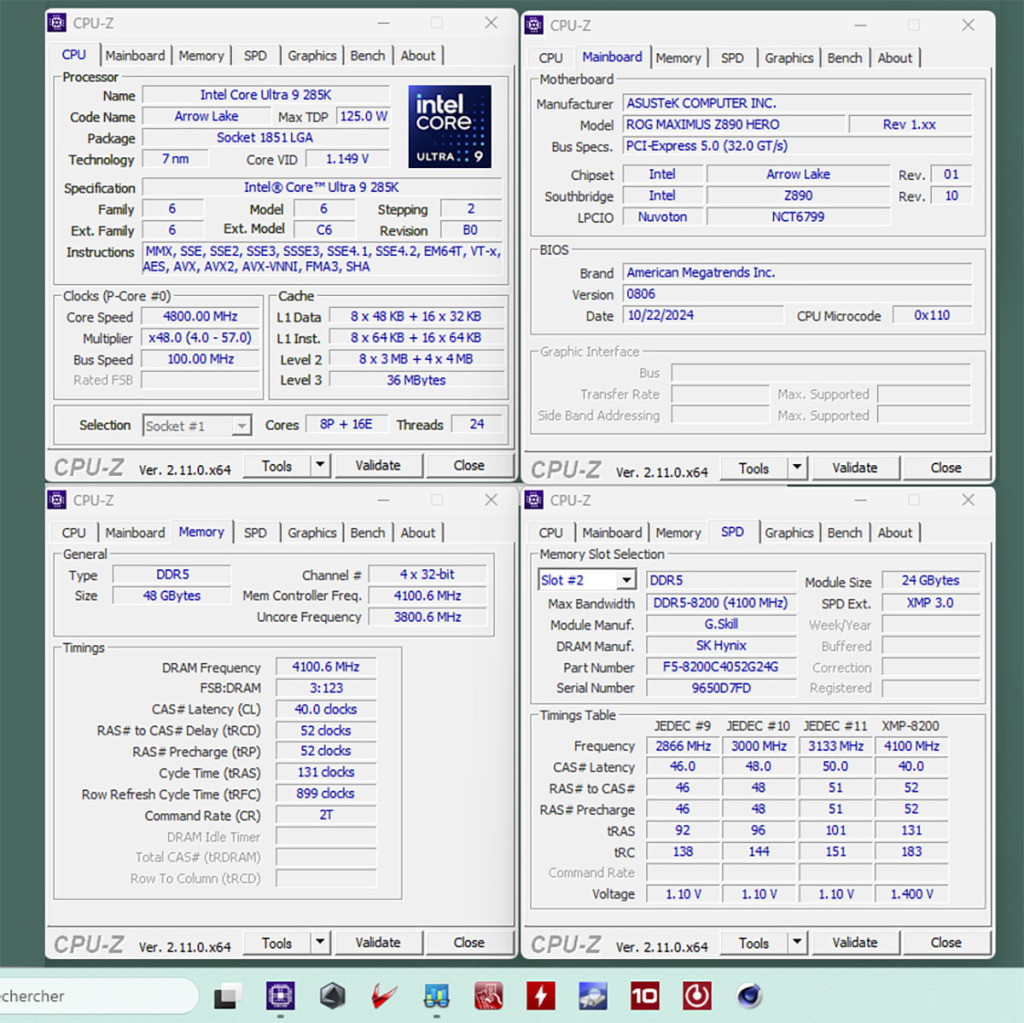Click the Max Bandwidth field DDR5-8200 (4100 MHz)

click(x=721, y=603)
